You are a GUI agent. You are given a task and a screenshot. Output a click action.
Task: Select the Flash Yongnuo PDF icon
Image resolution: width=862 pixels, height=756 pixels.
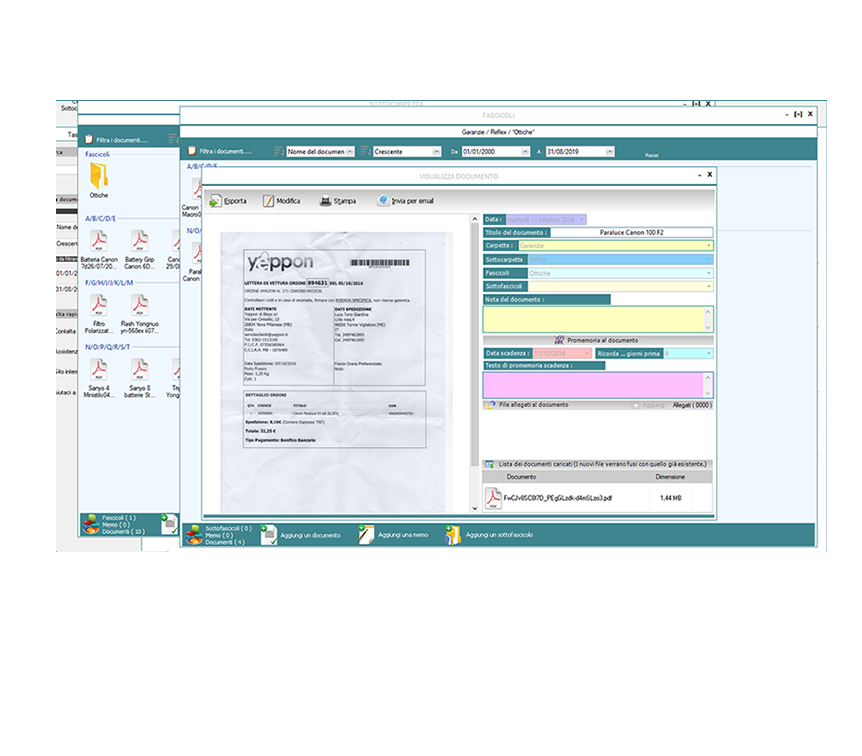pyautogui.click(x=139, y=305)
